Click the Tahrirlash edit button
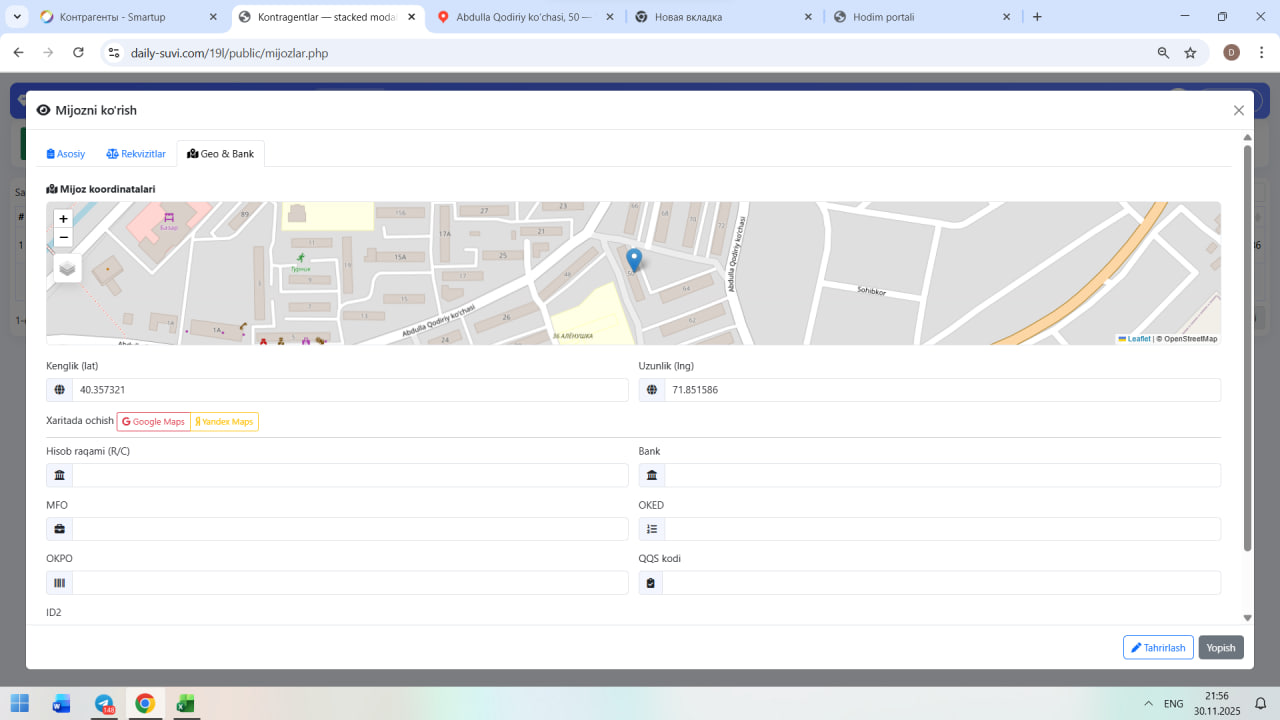1280x720 pixels. coord(1158,648)
